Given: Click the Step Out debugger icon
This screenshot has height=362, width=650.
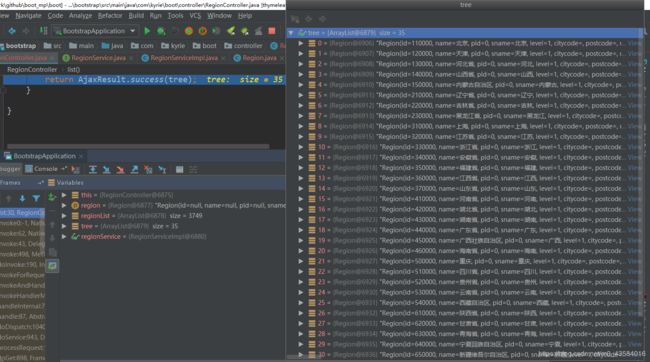Looking at the screenshot, I should tap(134, 169).
